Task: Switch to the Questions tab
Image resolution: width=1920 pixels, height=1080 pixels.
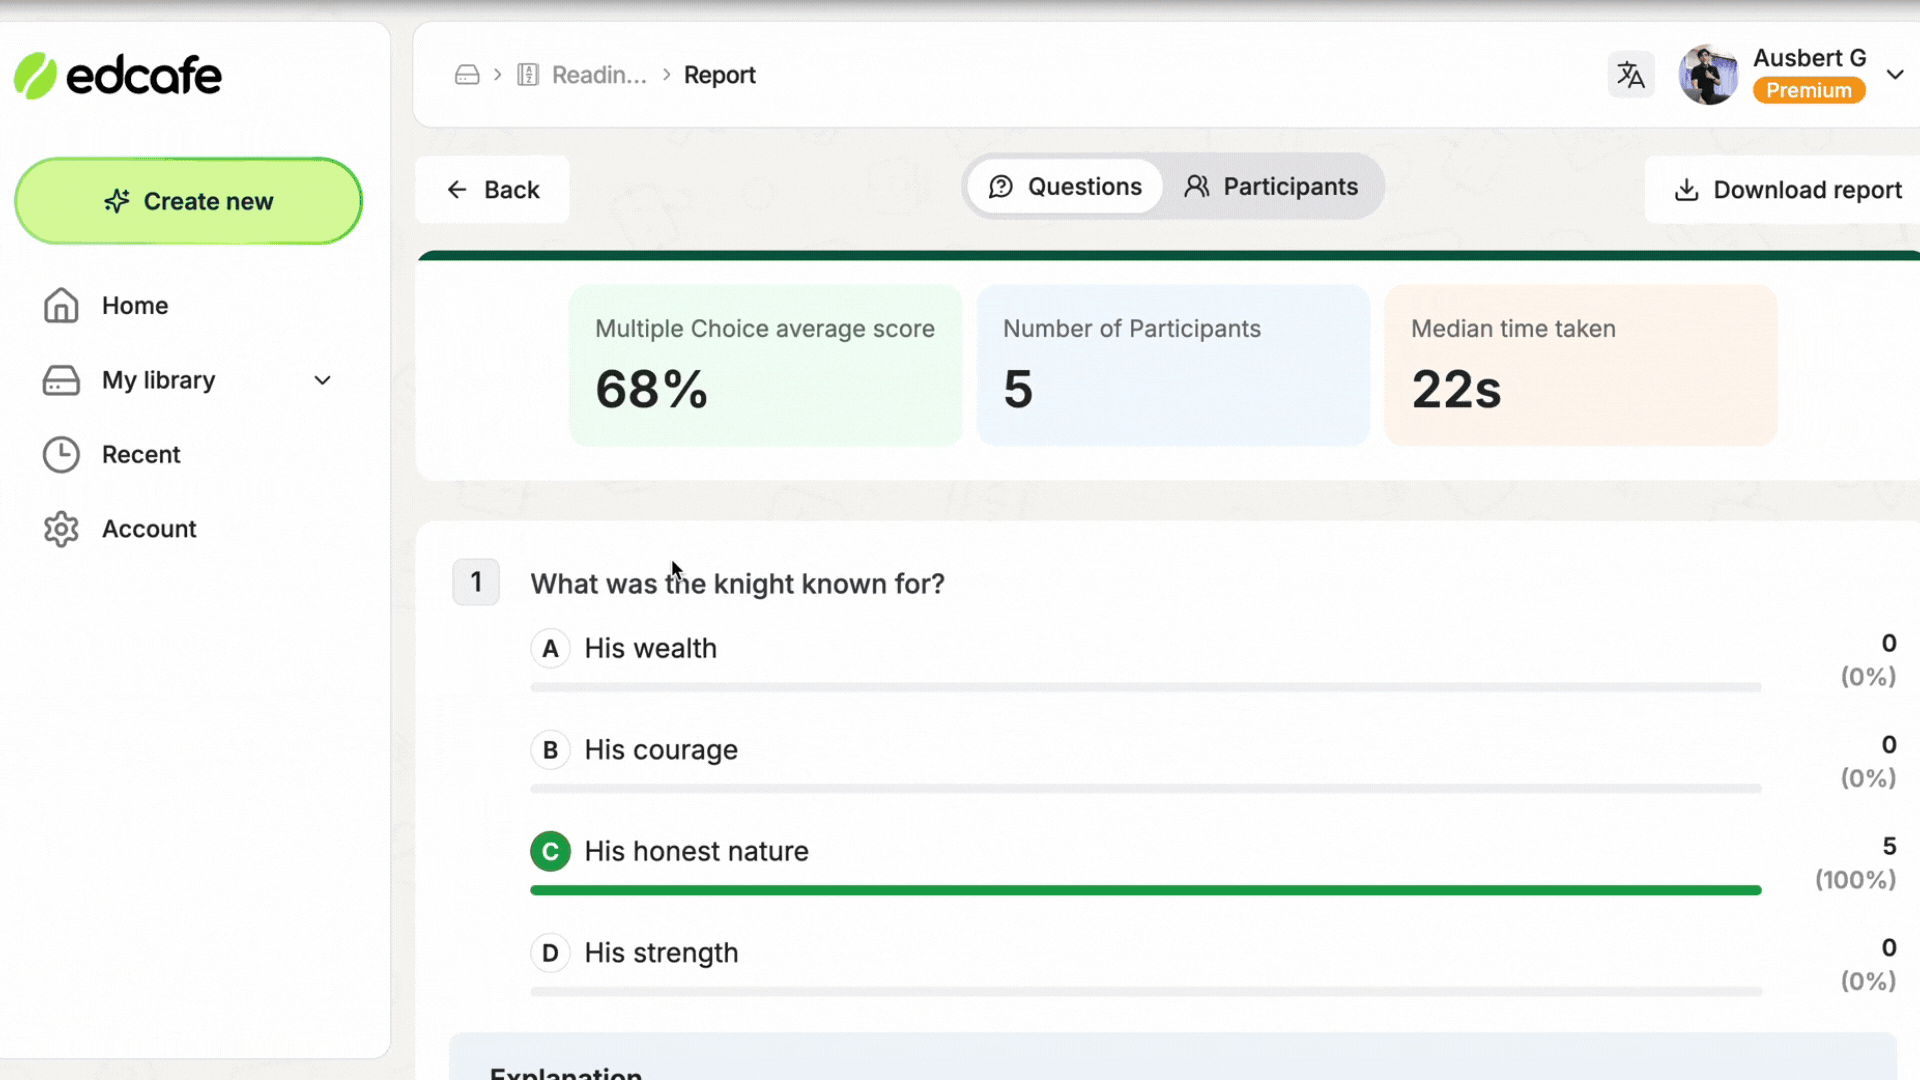Action: tap(1064, 186)
